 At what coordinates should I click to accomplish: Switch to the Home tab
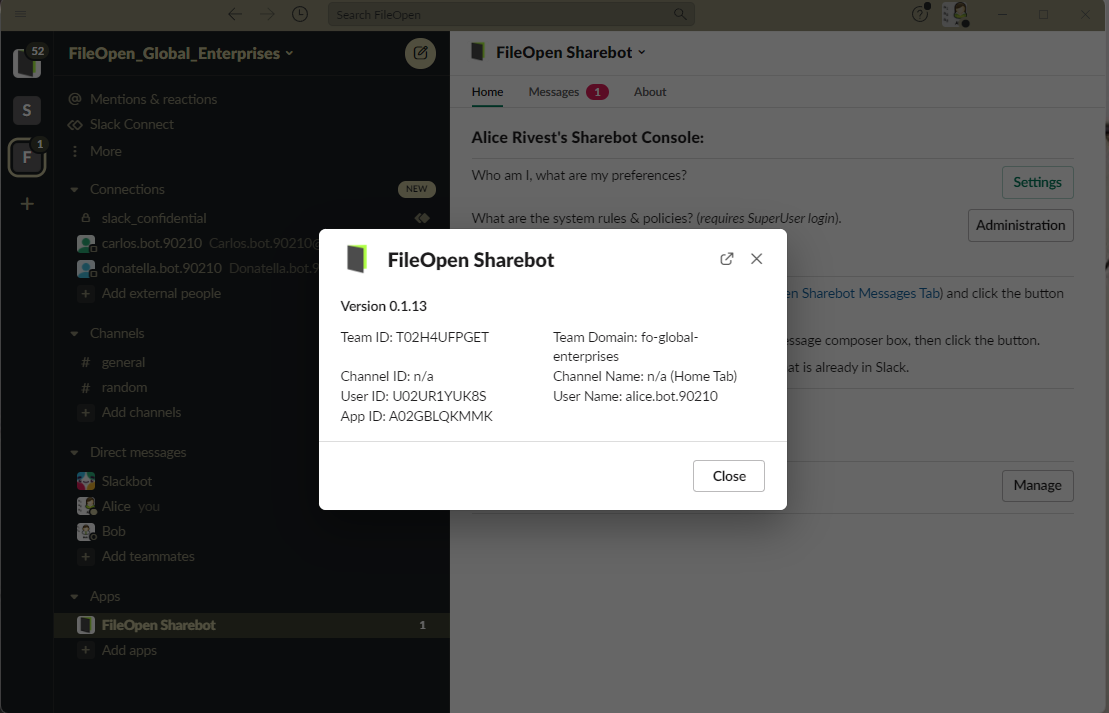(487, 92)
